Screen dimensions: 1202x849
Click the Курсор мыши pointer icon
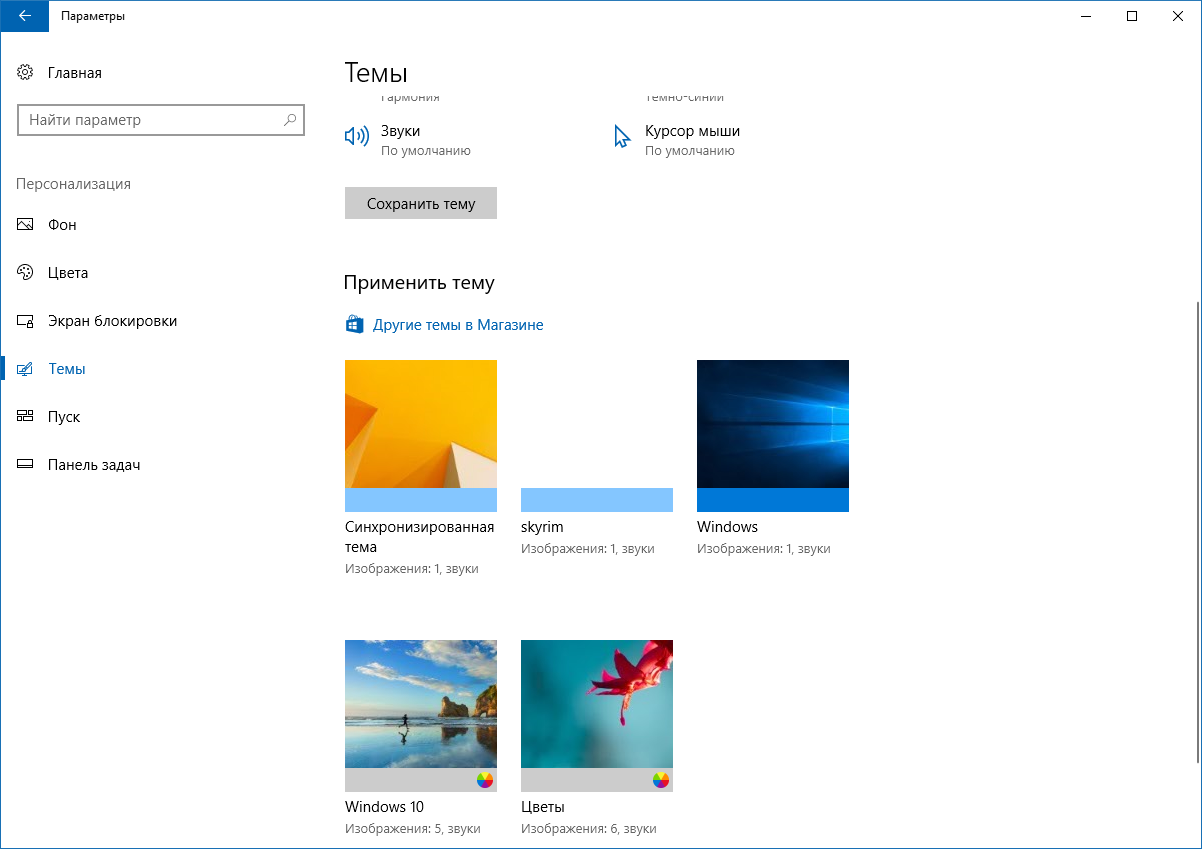[622, 137]
